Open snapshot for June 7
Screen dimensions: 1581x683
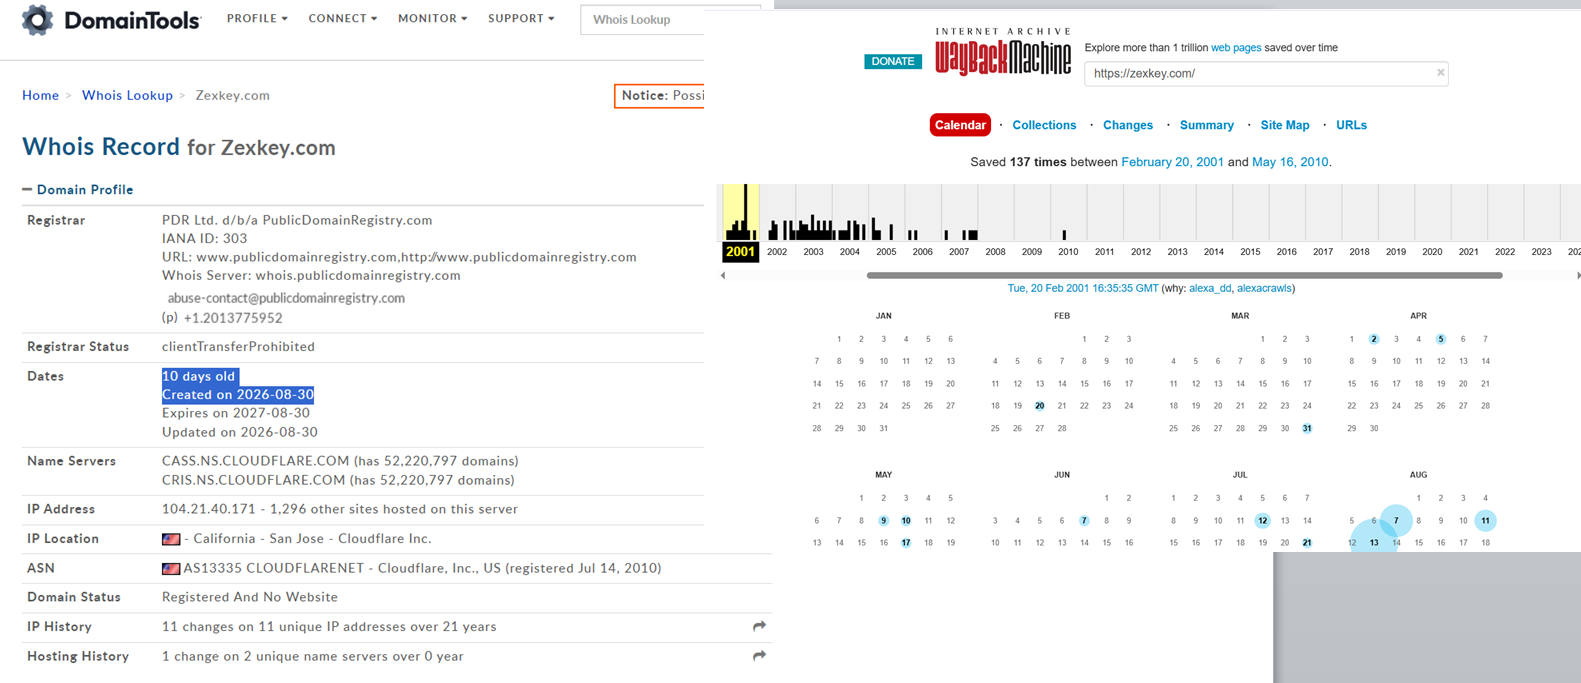1084,521
